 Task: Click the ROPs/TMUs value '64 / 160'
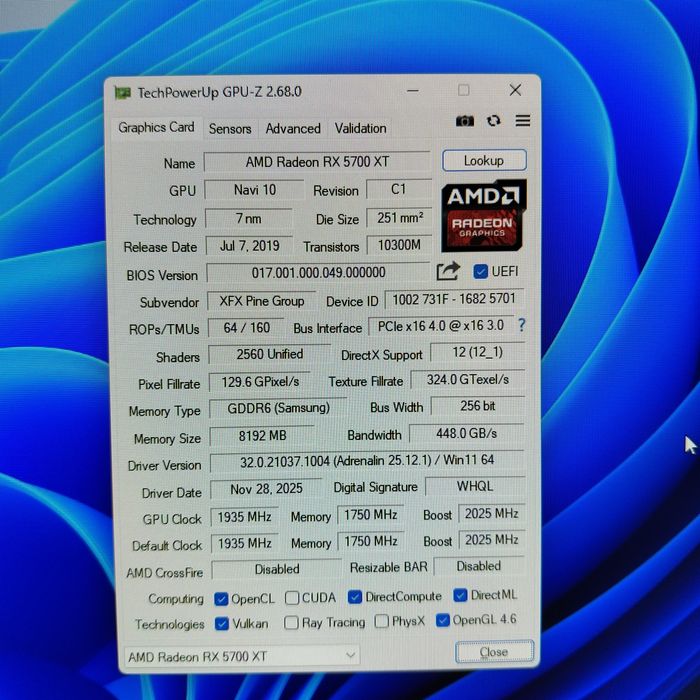246,328
